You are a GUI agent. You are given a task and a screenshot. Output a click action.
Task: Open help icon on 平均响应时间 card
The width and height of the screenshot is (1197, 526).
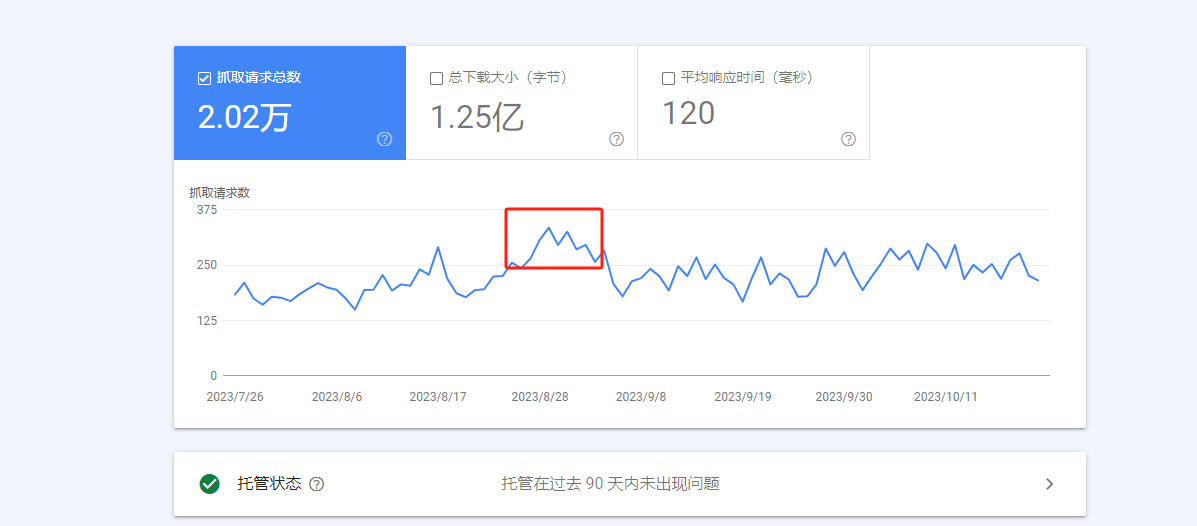tap(848, 139)
